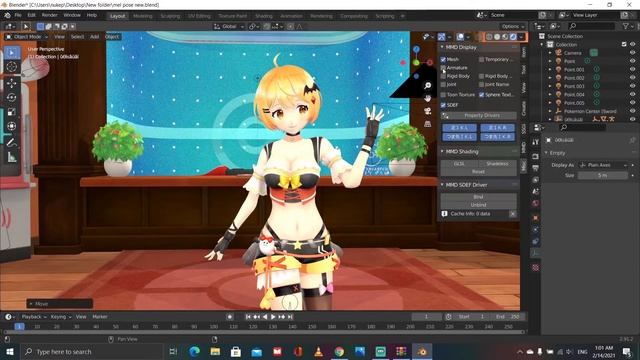Click the Property Drivers button
The image size is (640, 360).
[x=479, y=116]
